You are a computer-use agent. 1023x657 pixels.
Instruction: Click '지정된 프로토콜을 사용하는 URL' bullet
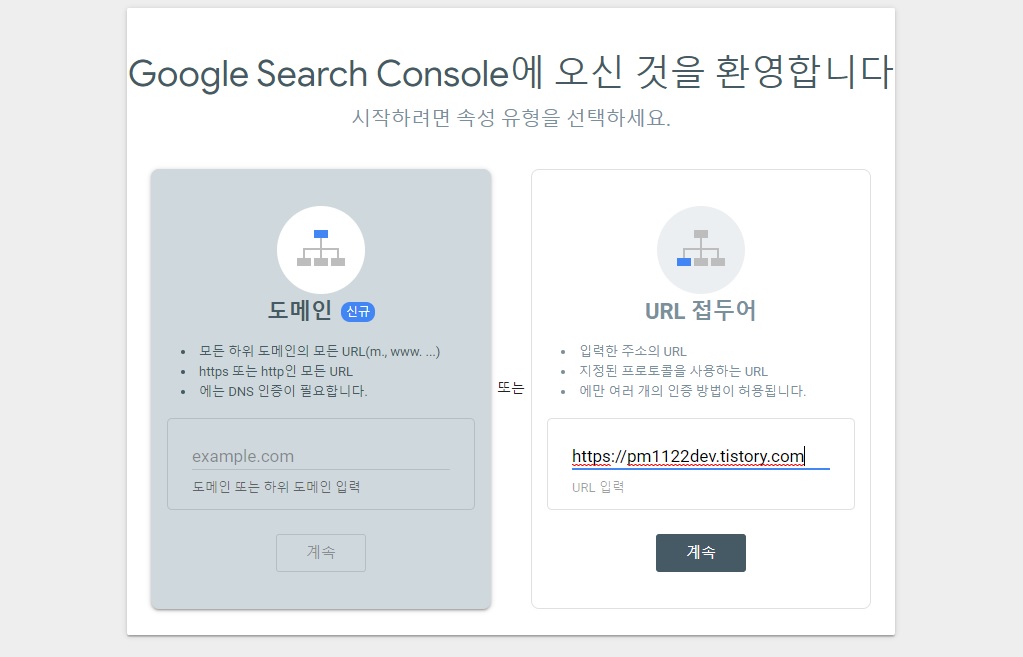tap(673, 371)
